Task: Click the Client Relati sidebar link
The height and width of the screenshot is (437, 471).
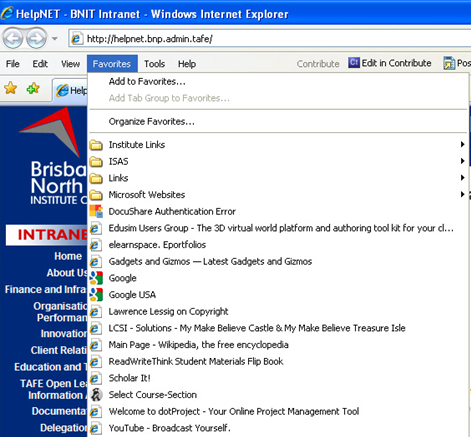Action: (x=59, y=350)
